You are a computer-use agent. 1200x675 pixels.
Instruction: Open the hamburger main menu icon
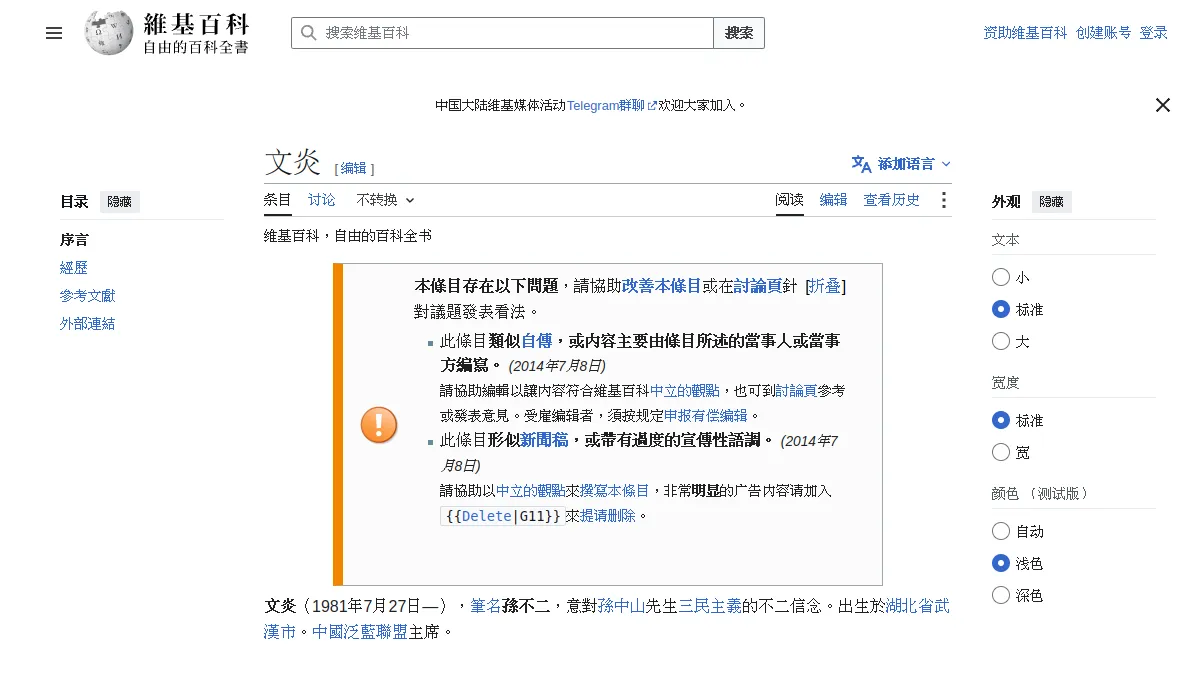(54, 33)
